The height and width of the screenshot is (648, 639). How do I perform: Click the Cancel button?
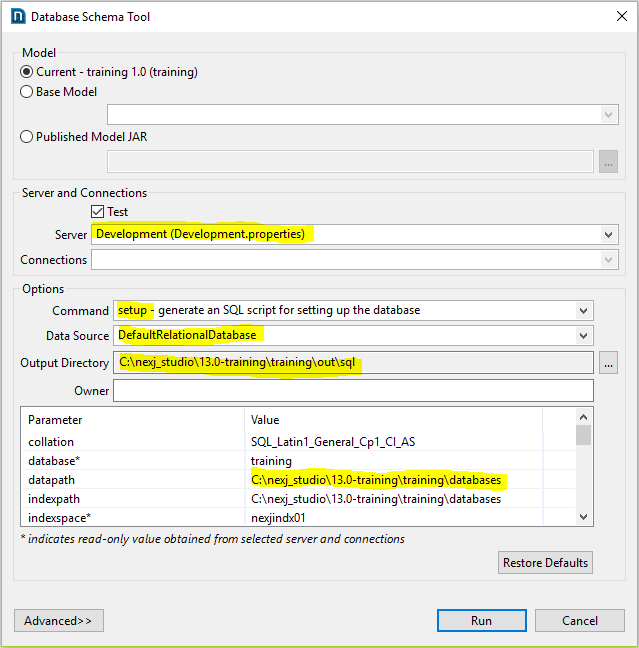[579, 620]
